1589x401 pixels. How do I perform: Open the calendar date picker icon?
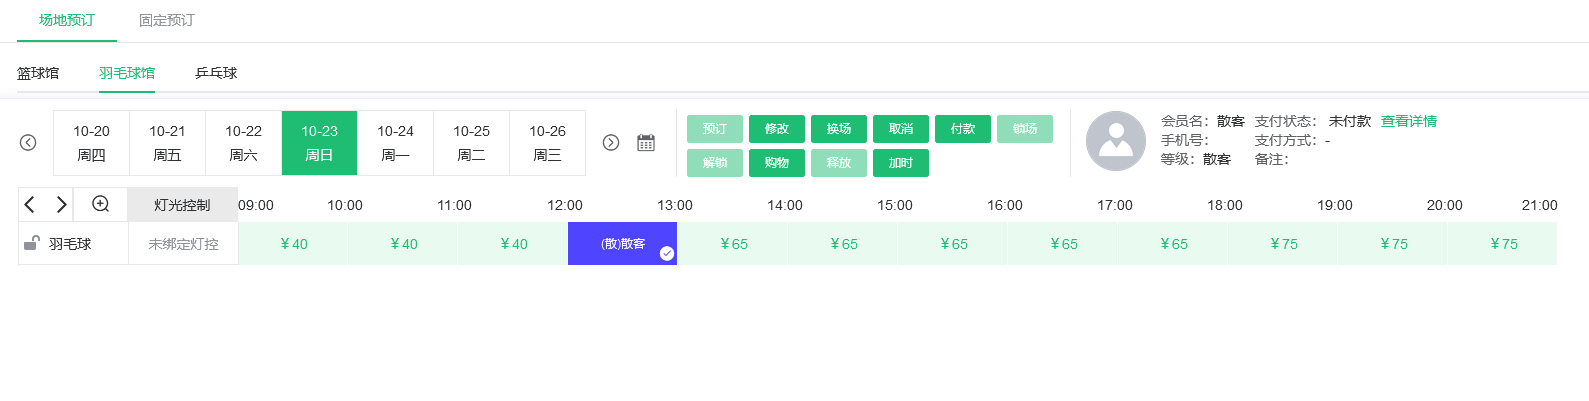[646, 143]
